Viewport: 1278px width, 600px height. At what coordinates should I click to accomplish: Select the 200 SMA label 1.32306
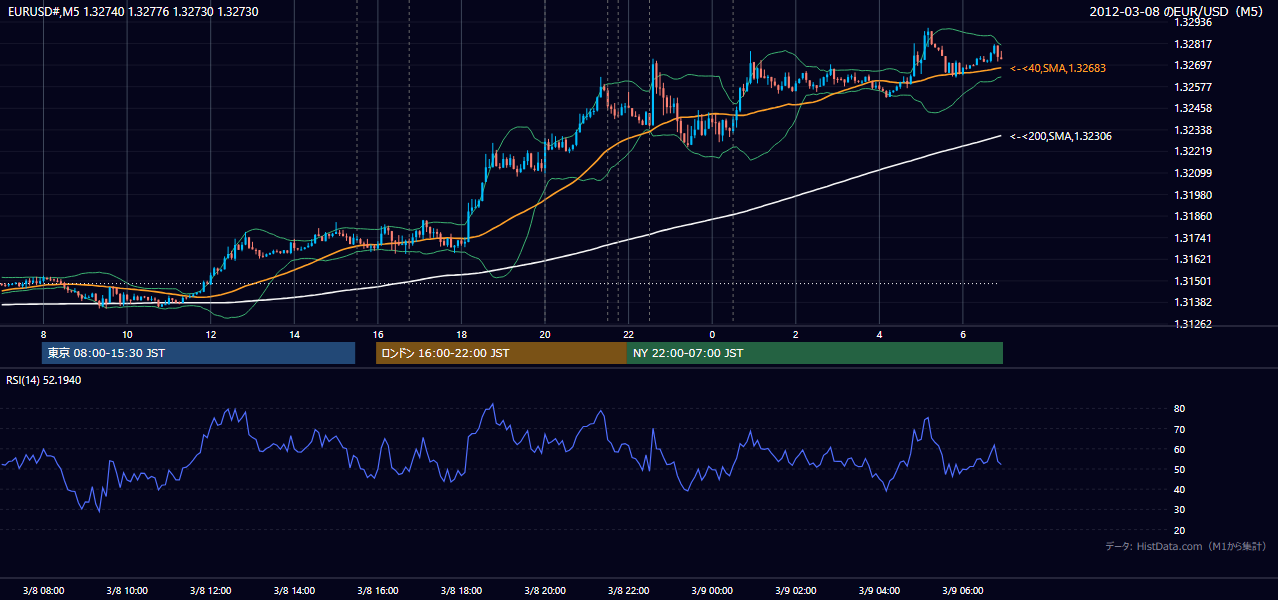pyautogui.click(x=1061, y=136)
